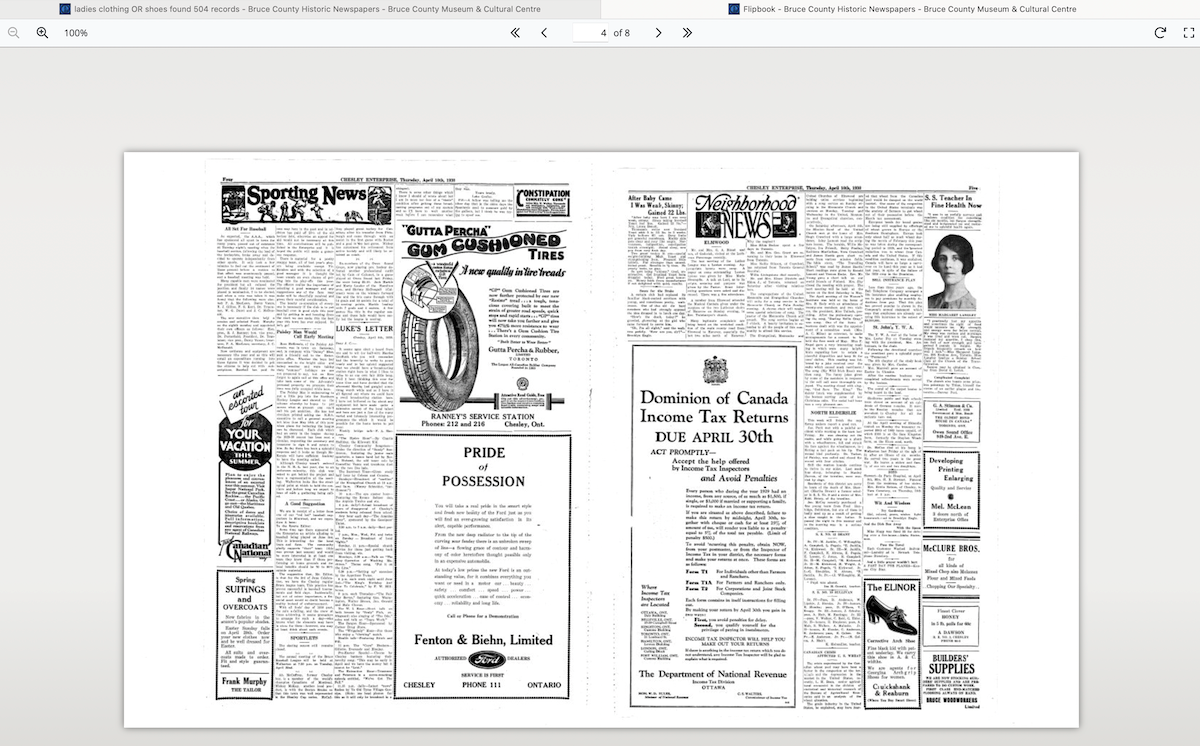
Task: Zoom in the flipbook view
Action: click(x=42, y=33)
